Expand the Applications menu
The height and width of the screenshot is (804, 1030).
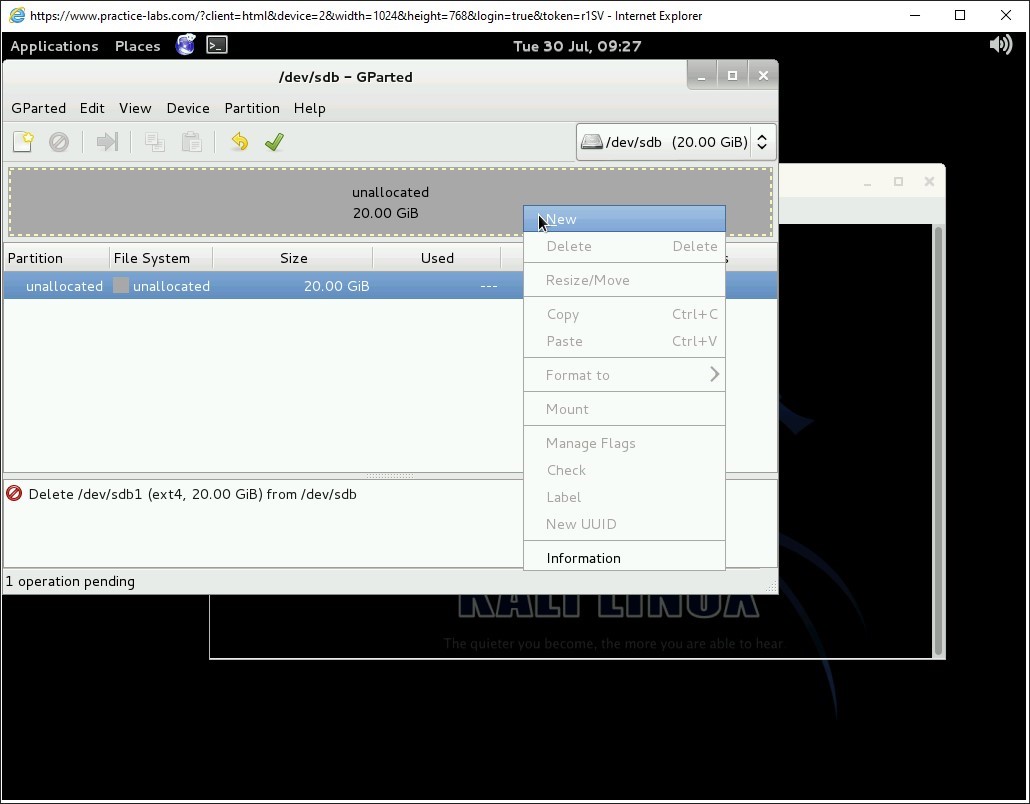pyautogui.click(x=54, y=46)
